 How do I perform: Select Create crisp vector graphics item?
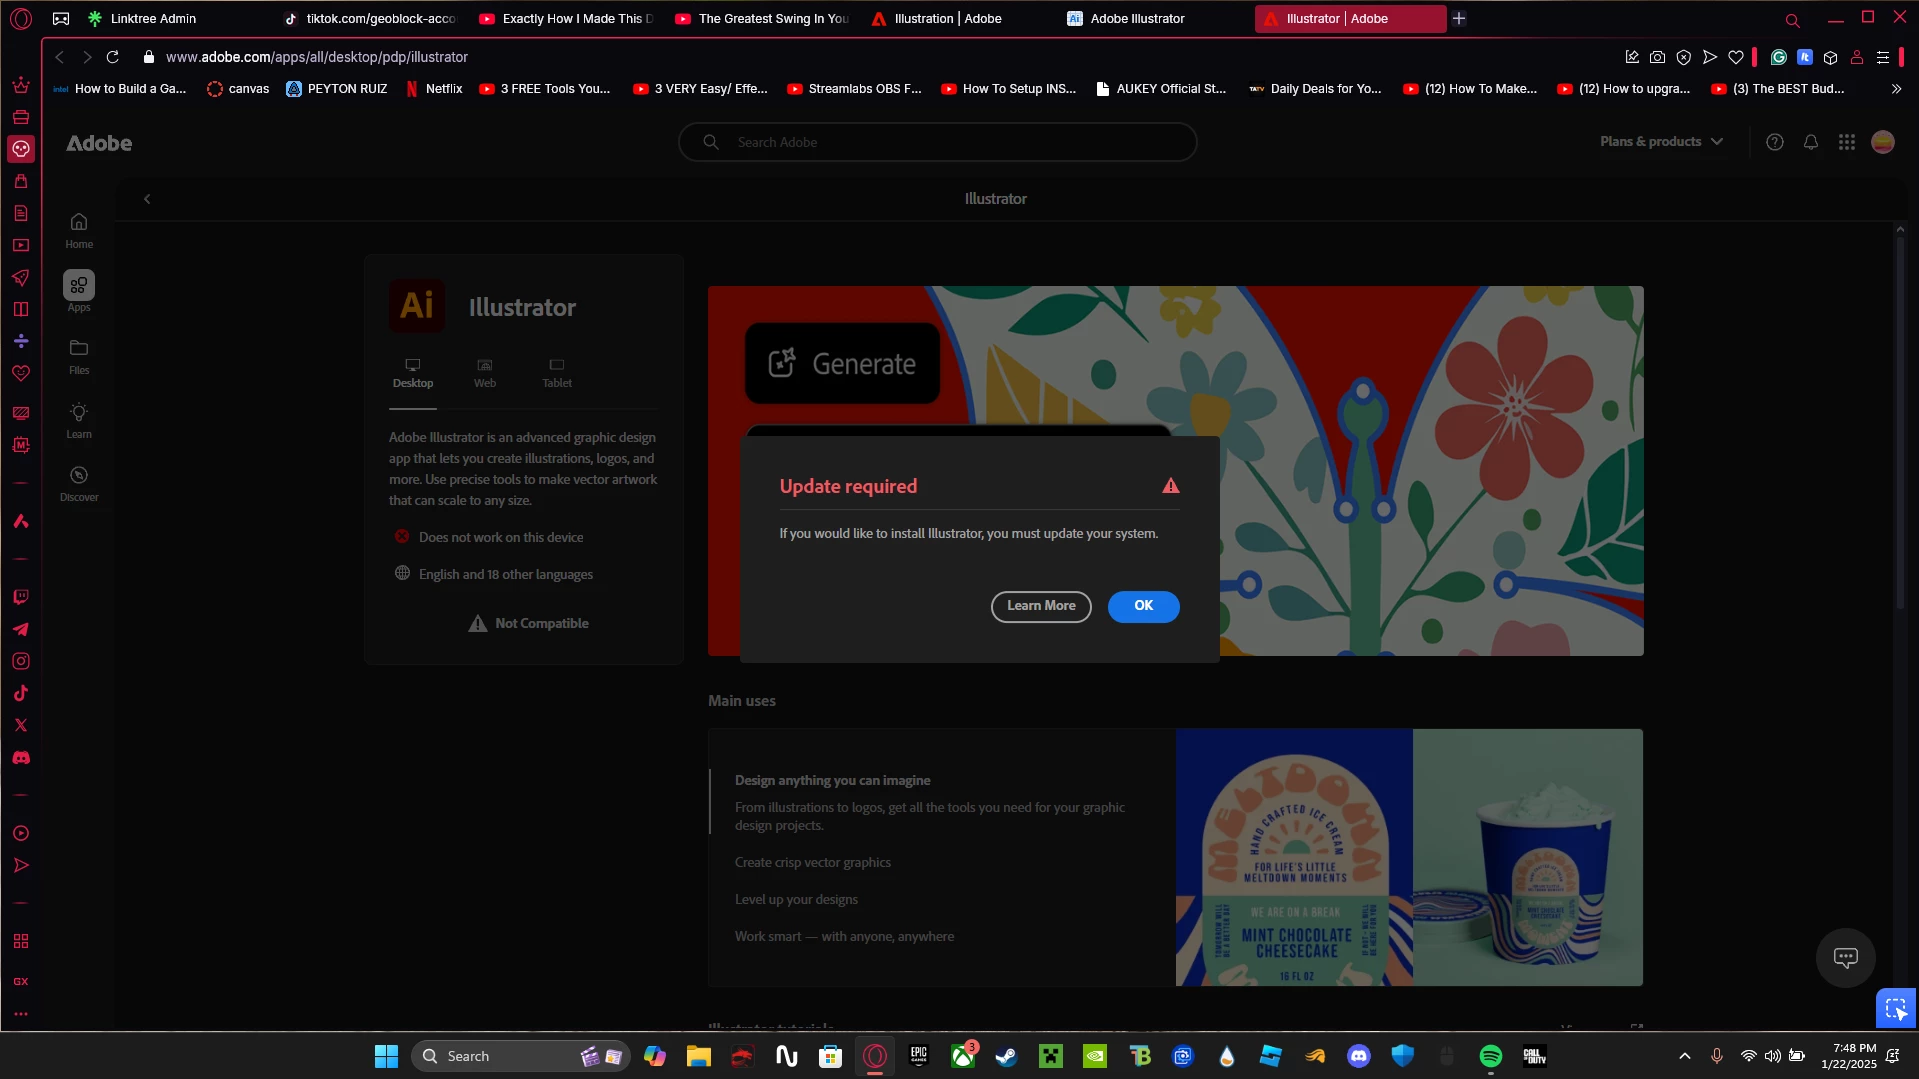812,862
